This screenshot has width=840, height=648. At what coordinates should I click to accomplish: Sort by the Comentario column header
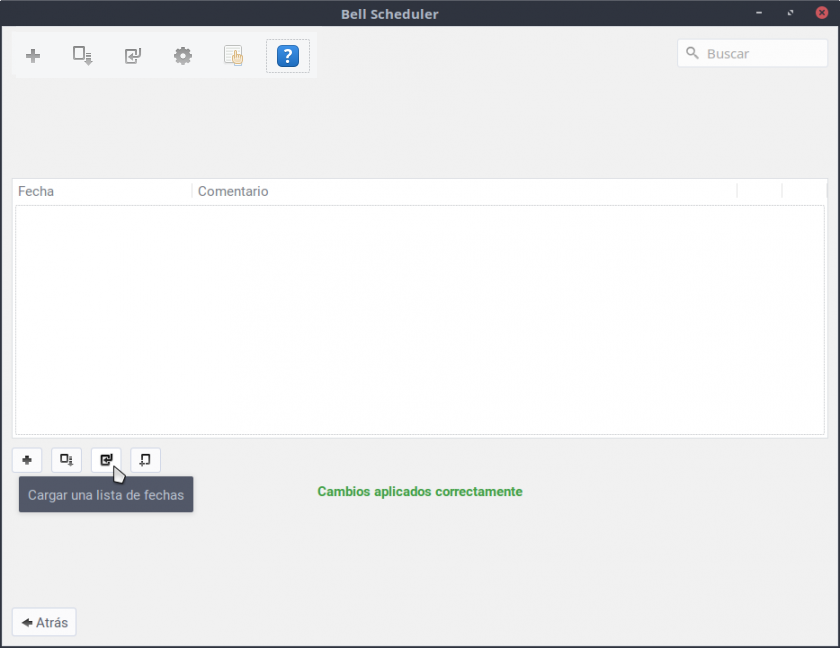(460, 191)
